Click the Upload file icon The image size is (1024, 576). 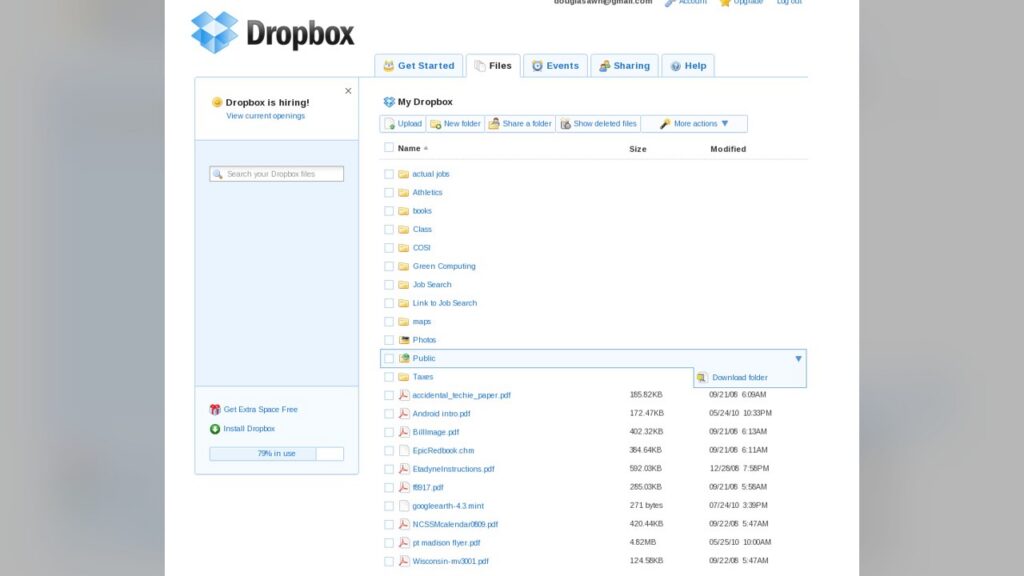[x=390, y=124]
